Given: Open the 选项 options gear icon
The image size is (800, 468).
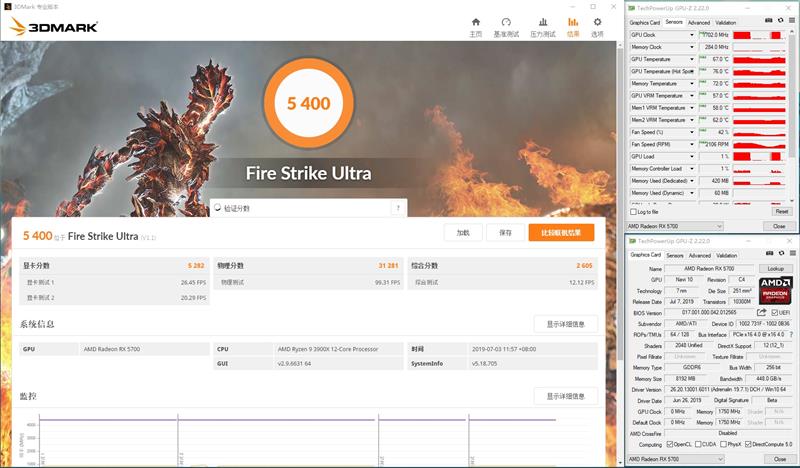Looking at the screenshot, I should tap(597, 24).
